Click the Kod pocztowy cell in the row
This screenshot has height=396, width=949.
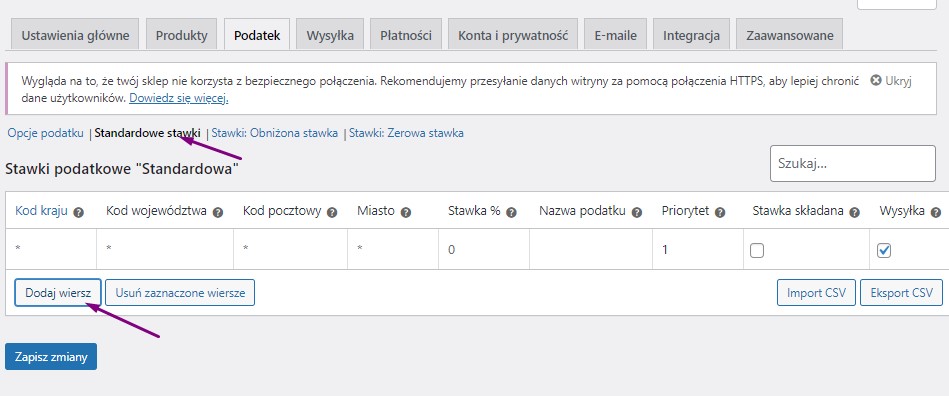point(291,249)
